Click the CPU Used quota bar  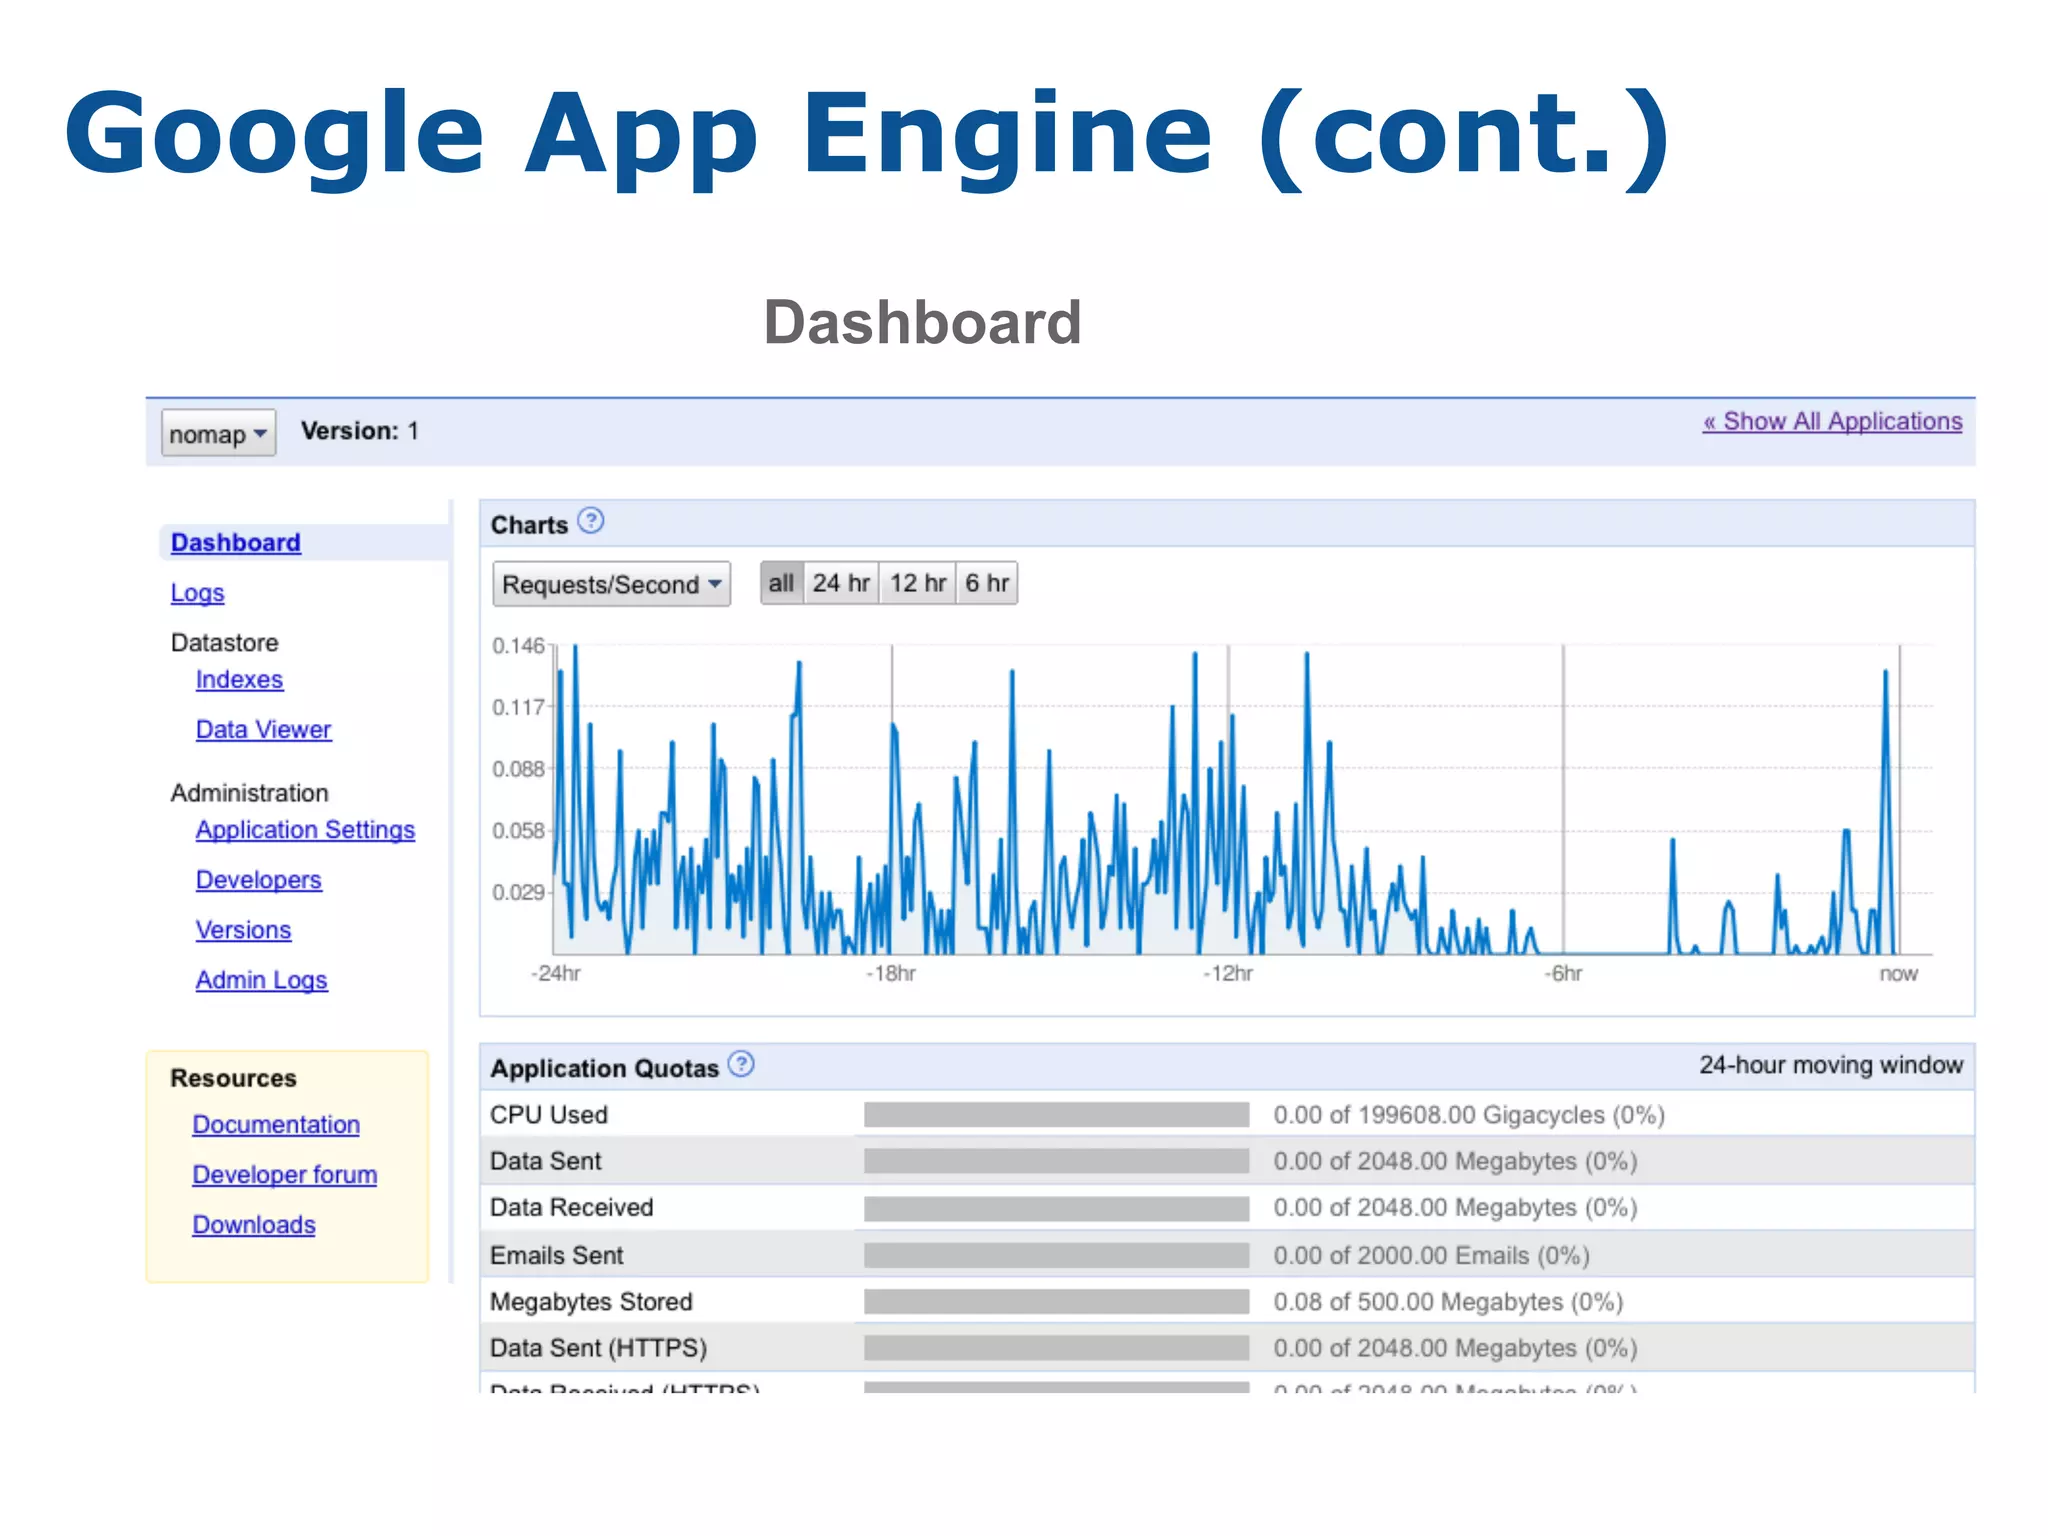1056,1115
